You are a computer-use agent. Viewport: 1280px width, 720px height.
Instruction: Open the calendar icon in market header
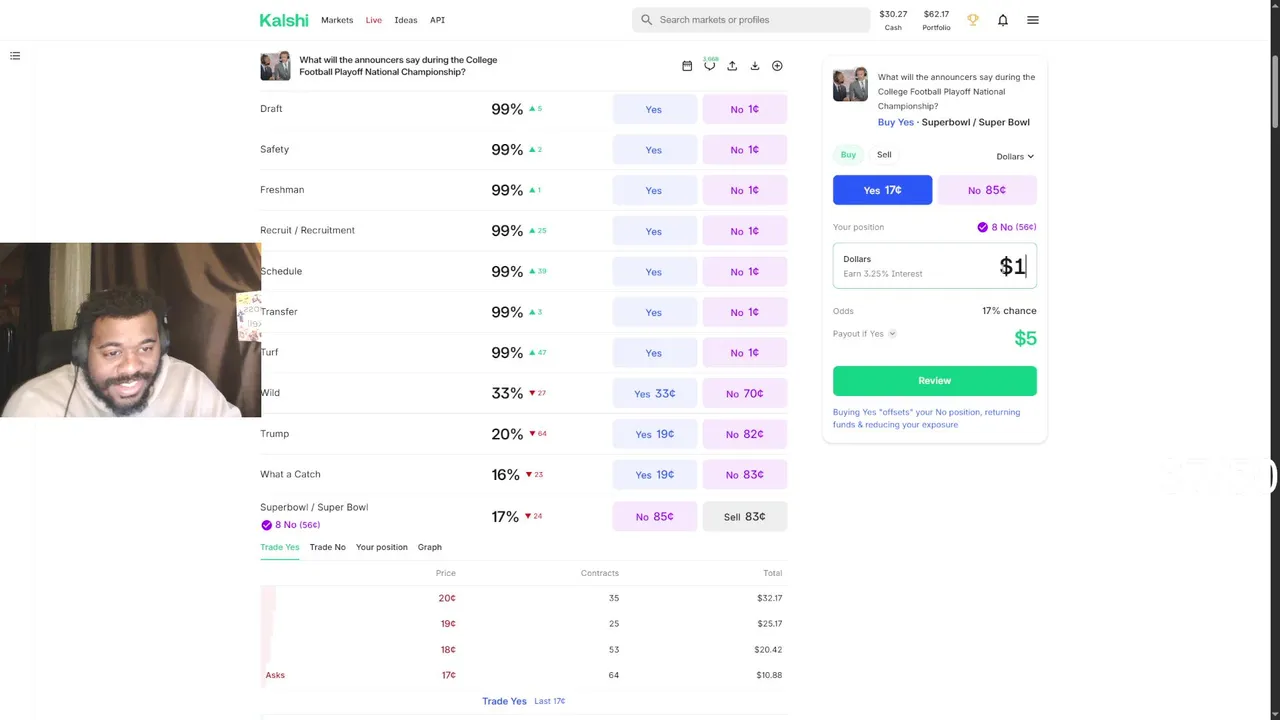click(x=687, y=66)
